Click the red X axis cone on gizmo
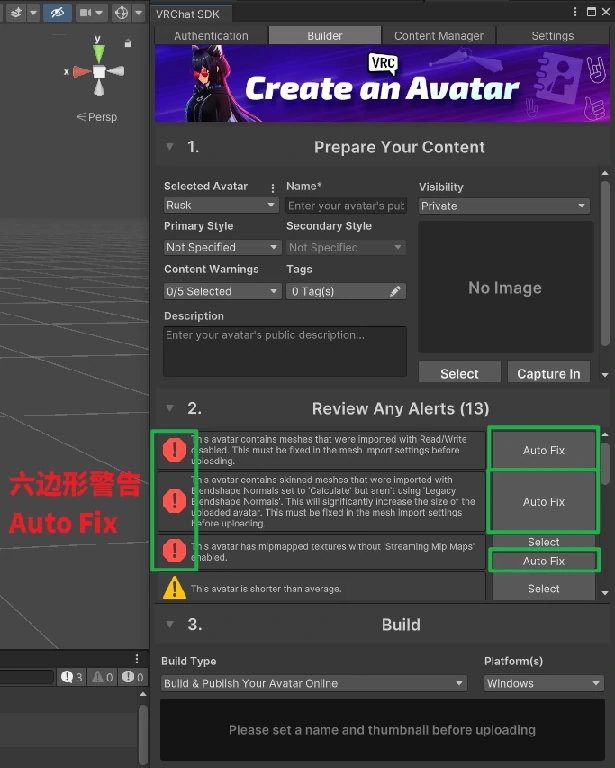 click(x=79, y=72)
